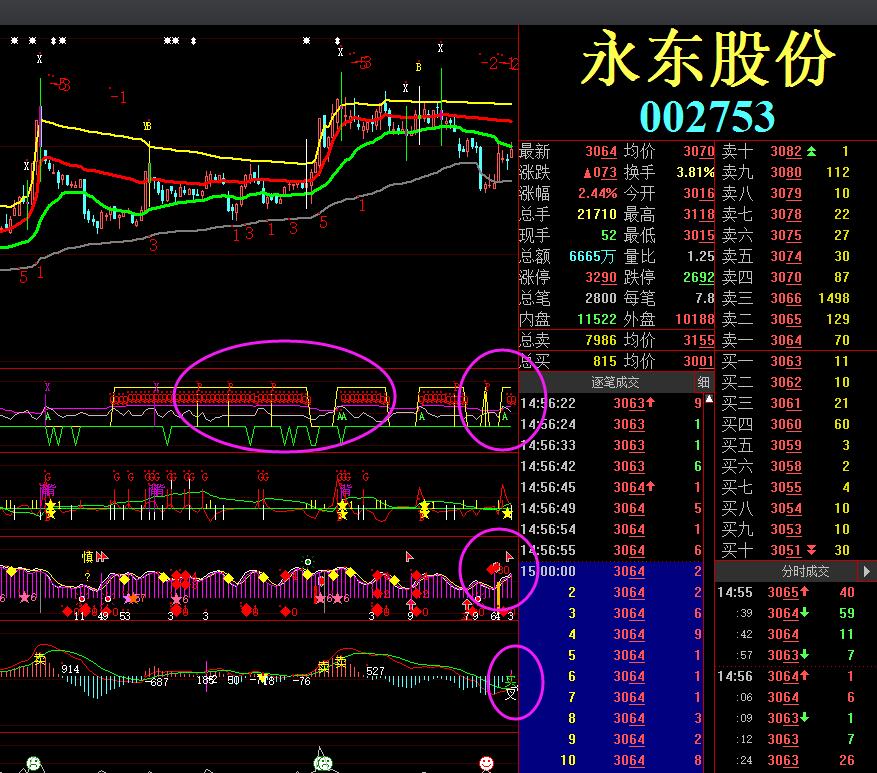Screen dimensions: 877x773
Task: Click 买一 price 3063
Action: pyautogui.click(x=786, y=361)
